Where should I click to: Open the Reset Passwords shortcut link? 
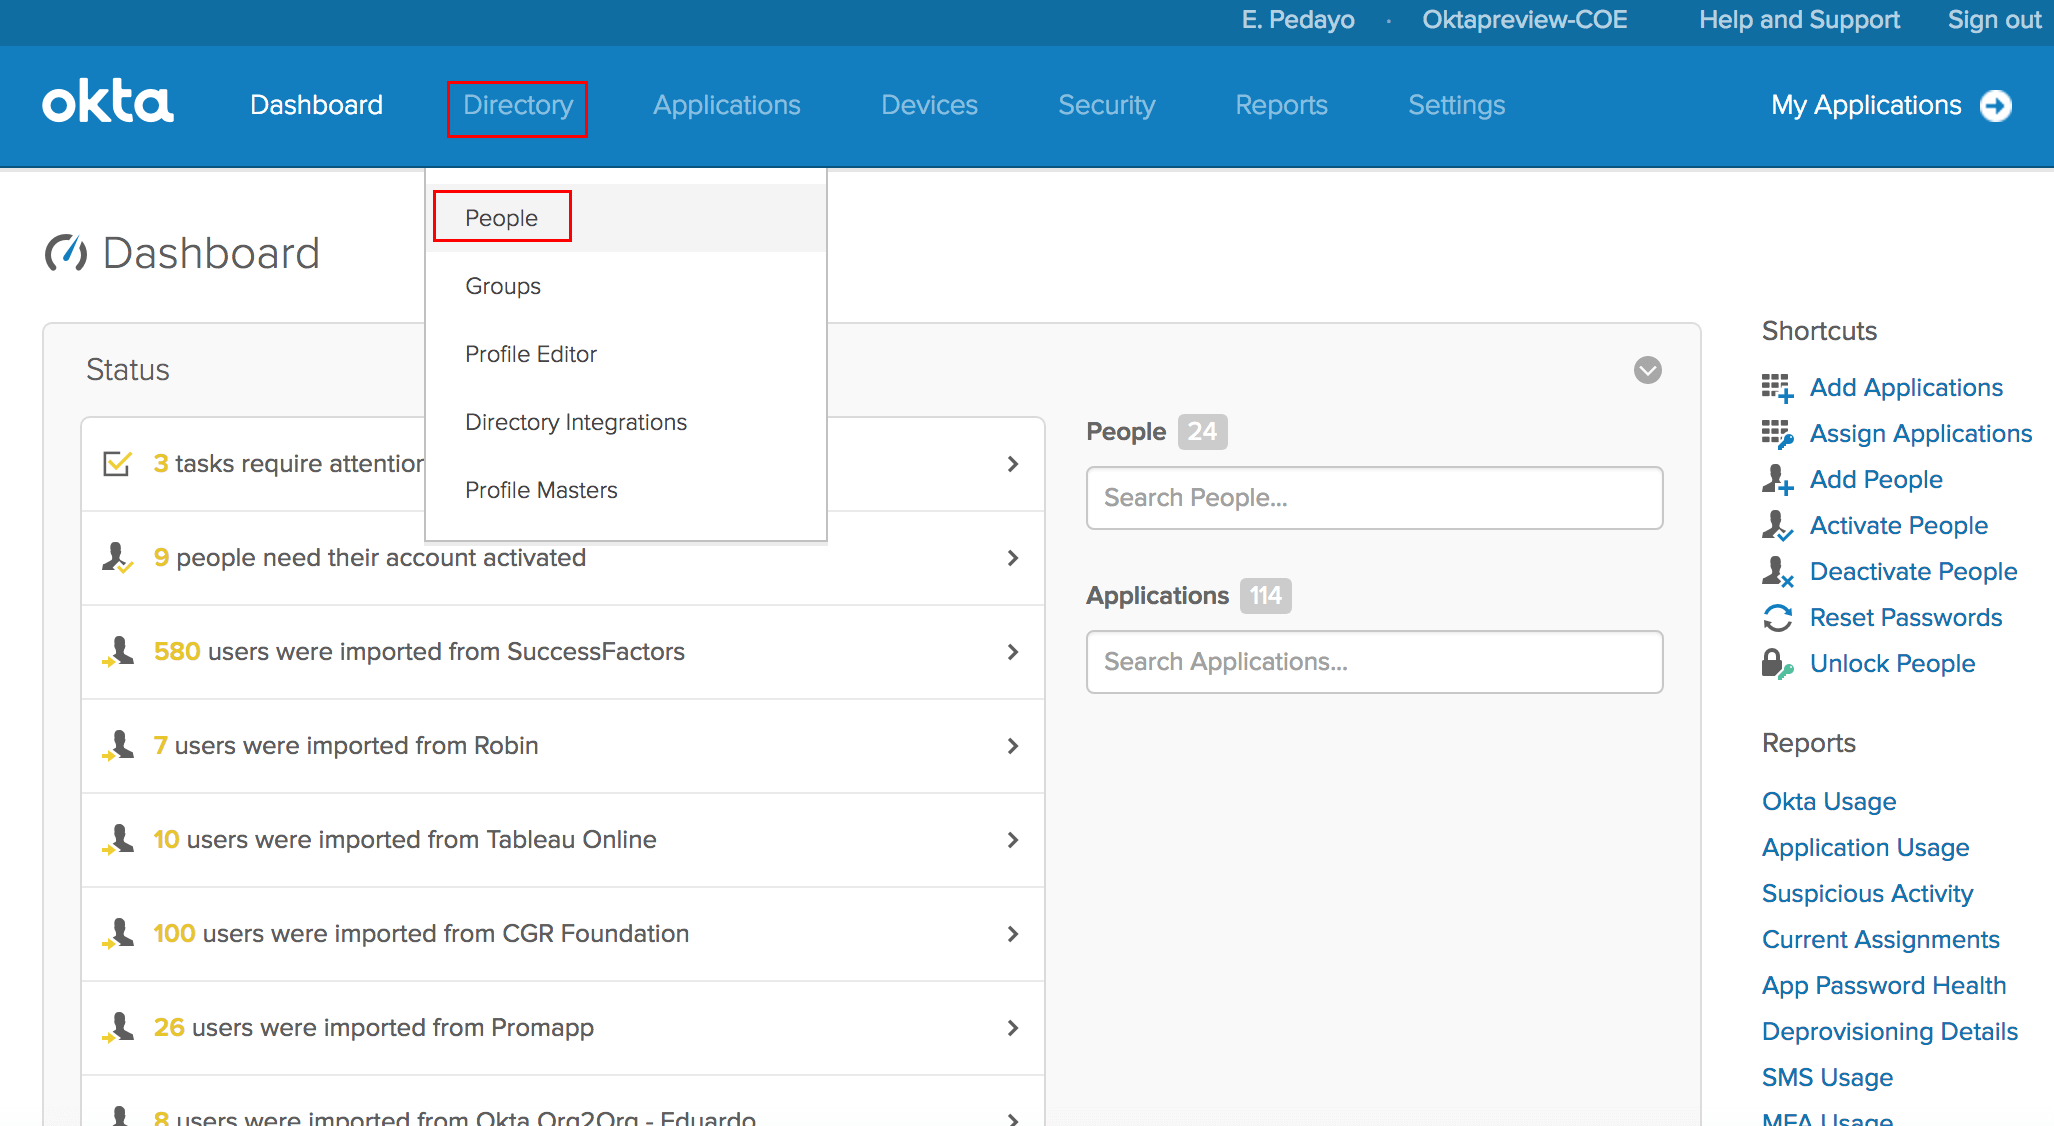pos(1906,618)
